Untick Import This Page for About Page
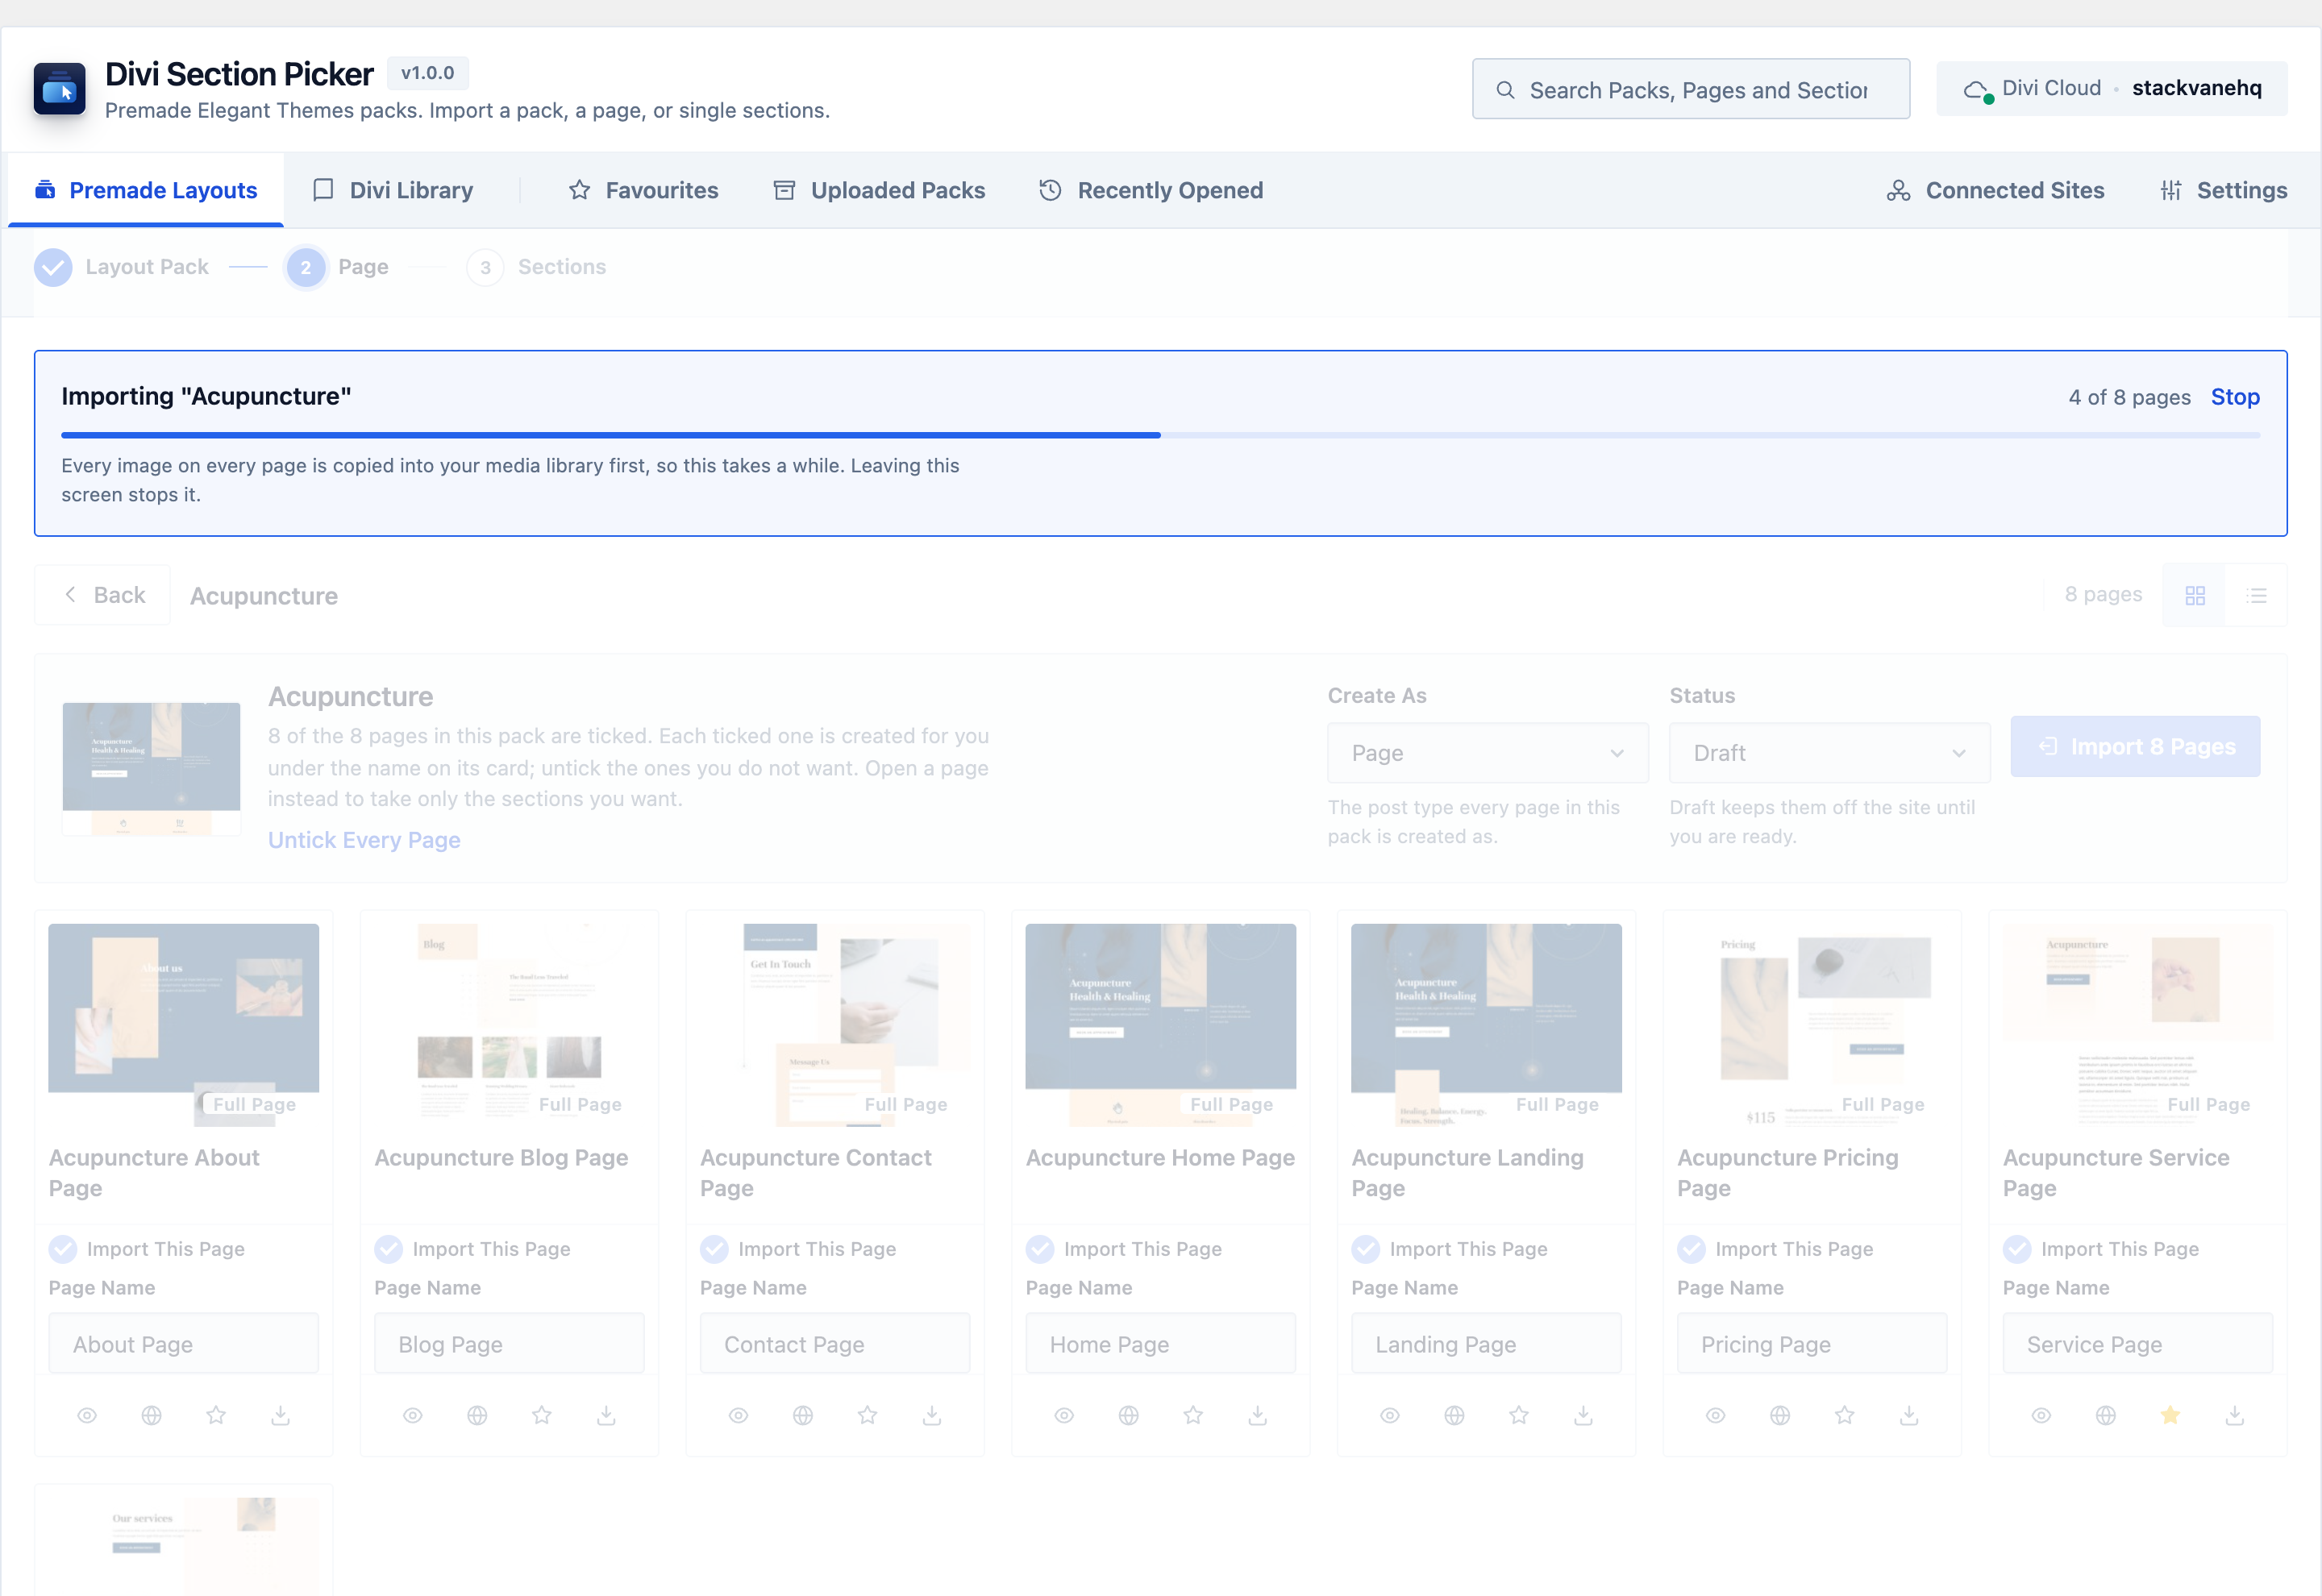Viewport: 2322px width, 1596px height. coord(63,1249)
